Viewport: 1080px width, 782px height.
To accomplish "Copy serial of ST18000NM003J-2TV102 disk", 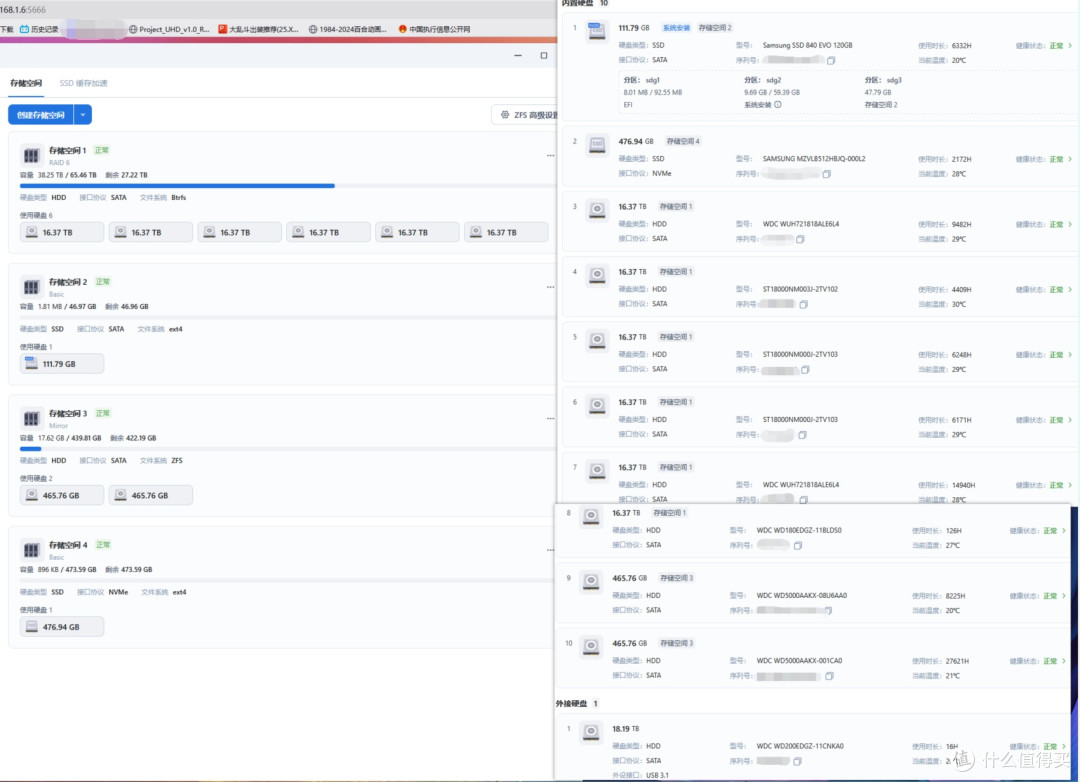I will [803, 305].
